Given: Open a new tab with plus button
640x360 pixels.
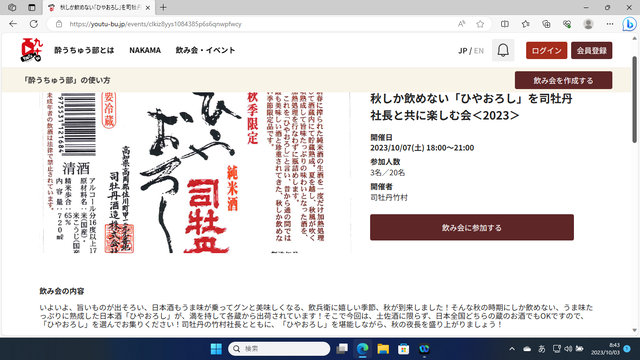Looking at the screenshot, I should pyautogui.click(x=163, y=7).
